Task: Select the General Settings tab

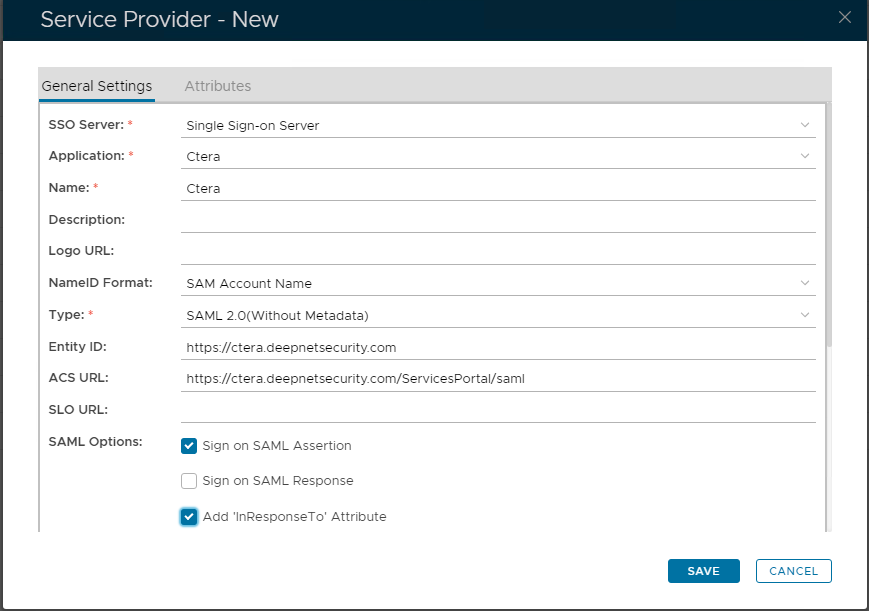Action: 96,86
